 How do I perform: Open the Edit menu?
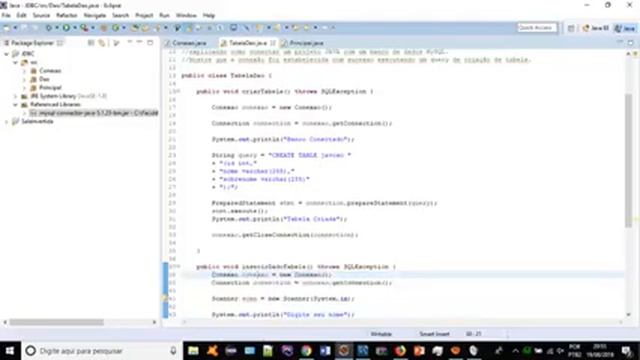point(21,16)
